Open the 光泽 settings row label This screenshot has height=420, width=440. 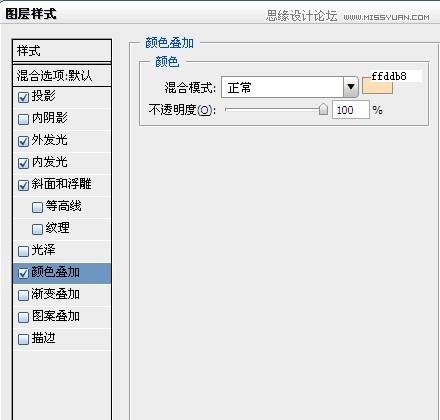[44, 250]
